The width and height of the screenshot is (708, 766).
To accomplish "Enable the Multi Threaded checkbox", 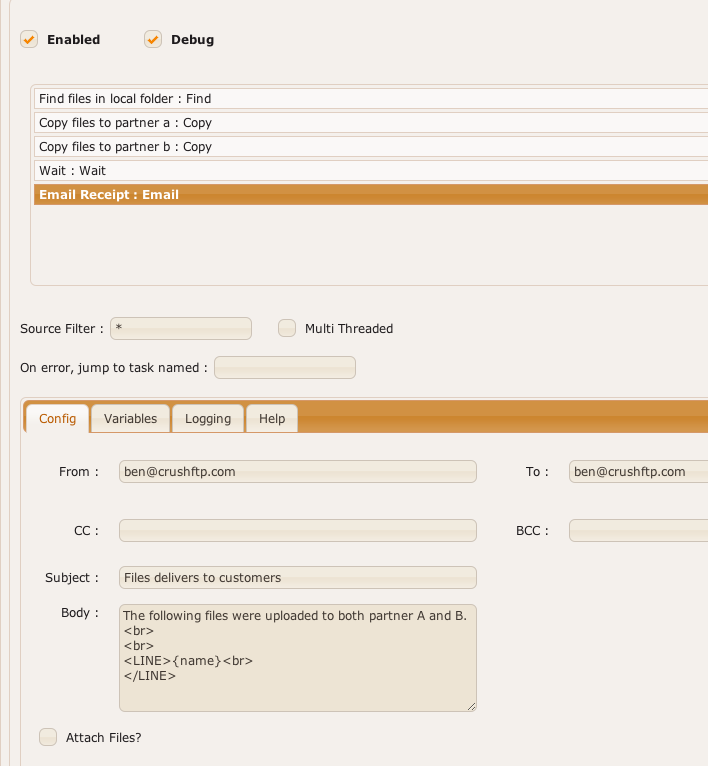I will click(287, 328).
